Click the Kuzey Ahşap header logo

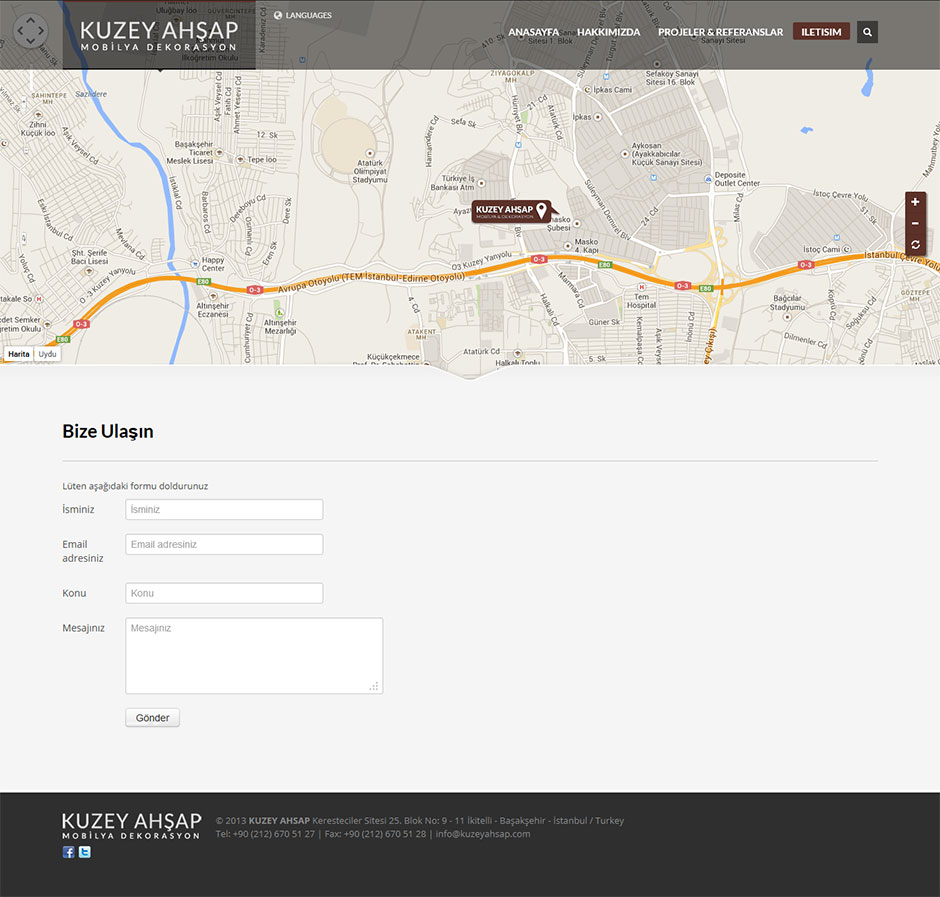pyautogui.click(x=159, y=36)
